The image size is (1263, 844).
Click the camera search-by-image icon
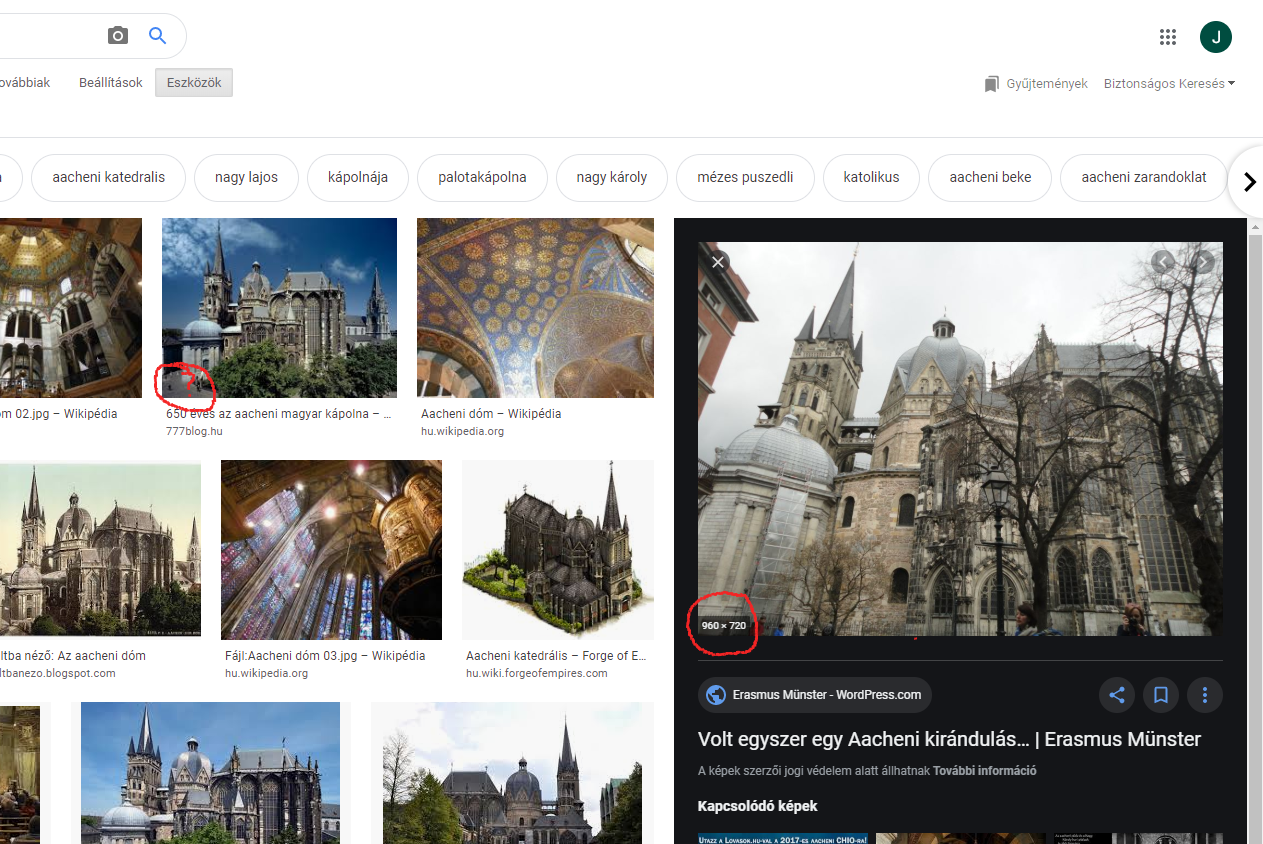118,36
